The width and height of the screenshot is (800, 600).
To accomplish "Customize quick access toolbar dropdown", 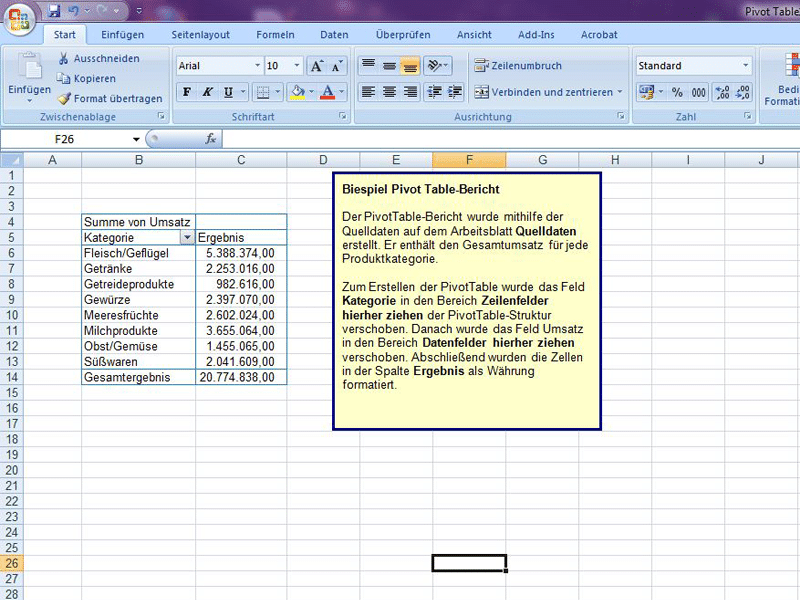I will tap(139, 10).
